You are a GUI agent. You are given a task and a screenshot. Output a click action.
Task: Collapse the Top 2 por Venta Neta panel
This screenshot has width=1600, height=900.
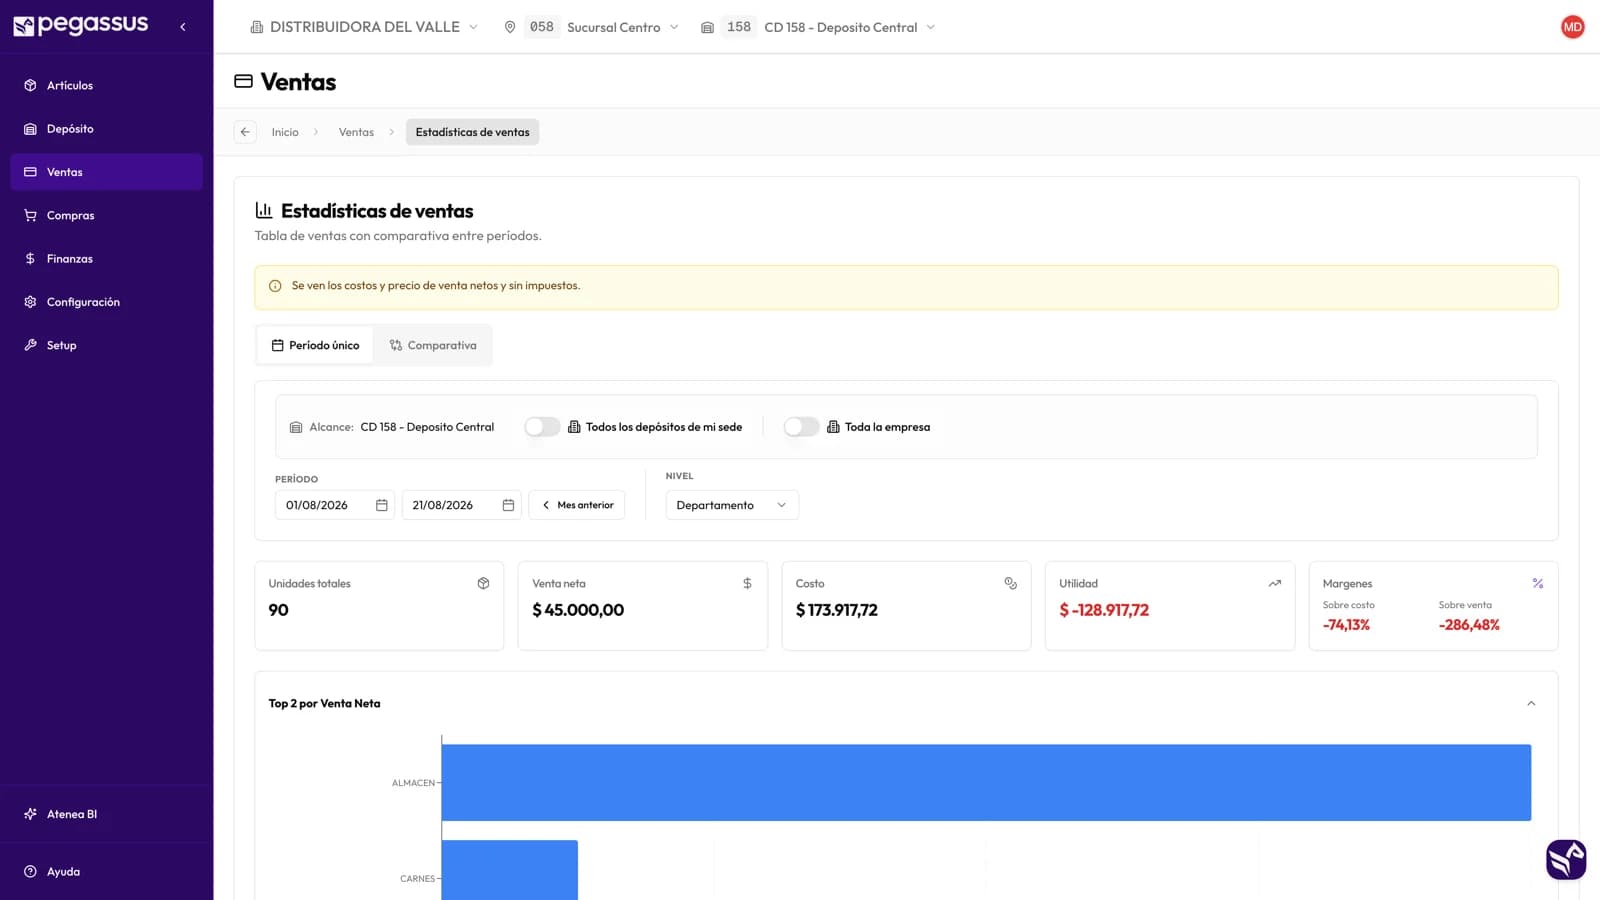point(1531,703)
